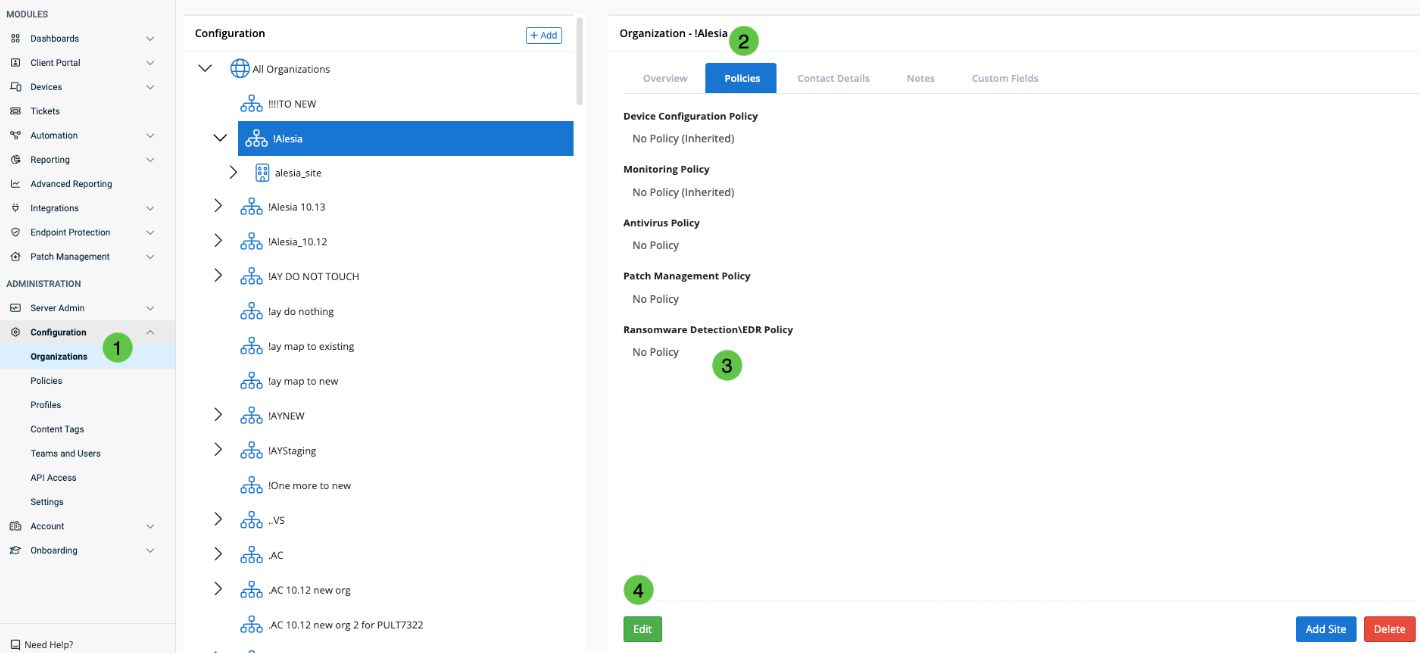Click the Automation icon in sidebar
1420x653 pixels.
pos(15,136)
